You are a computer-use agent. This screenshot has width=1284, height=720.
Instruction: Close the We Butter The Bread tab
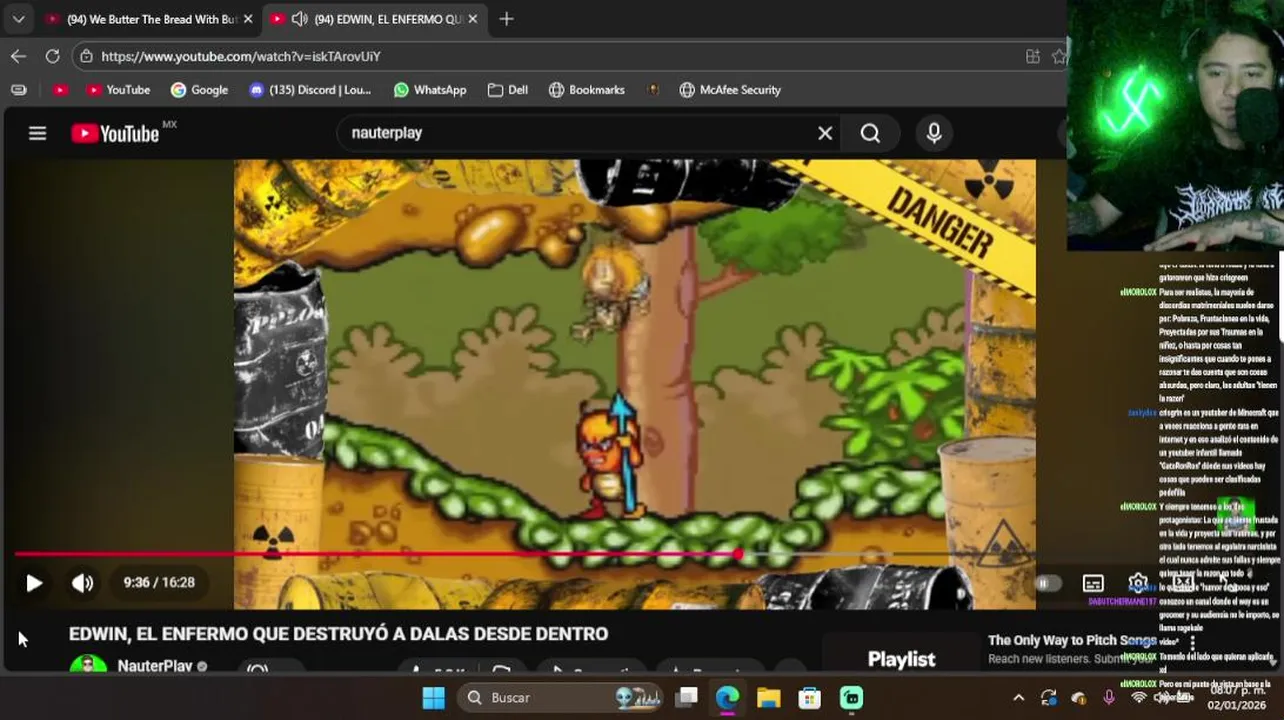[x=248, y=19]
